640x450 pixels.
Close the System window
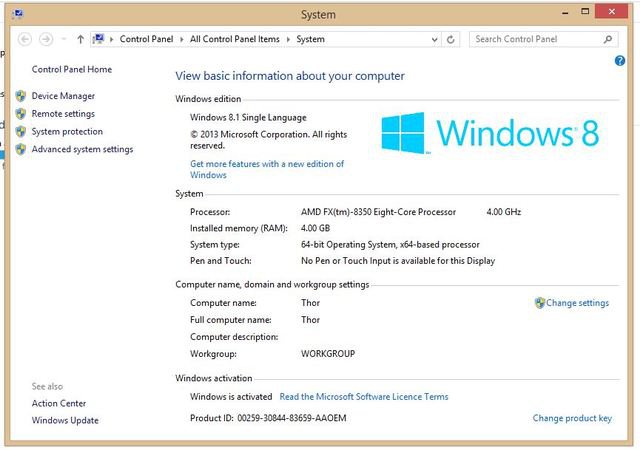[611, 11]
